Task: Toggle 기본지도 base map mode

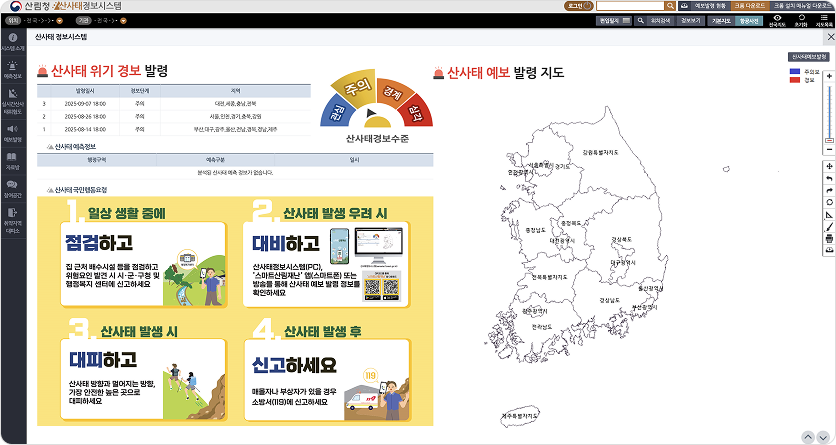Action: point(720,20)
